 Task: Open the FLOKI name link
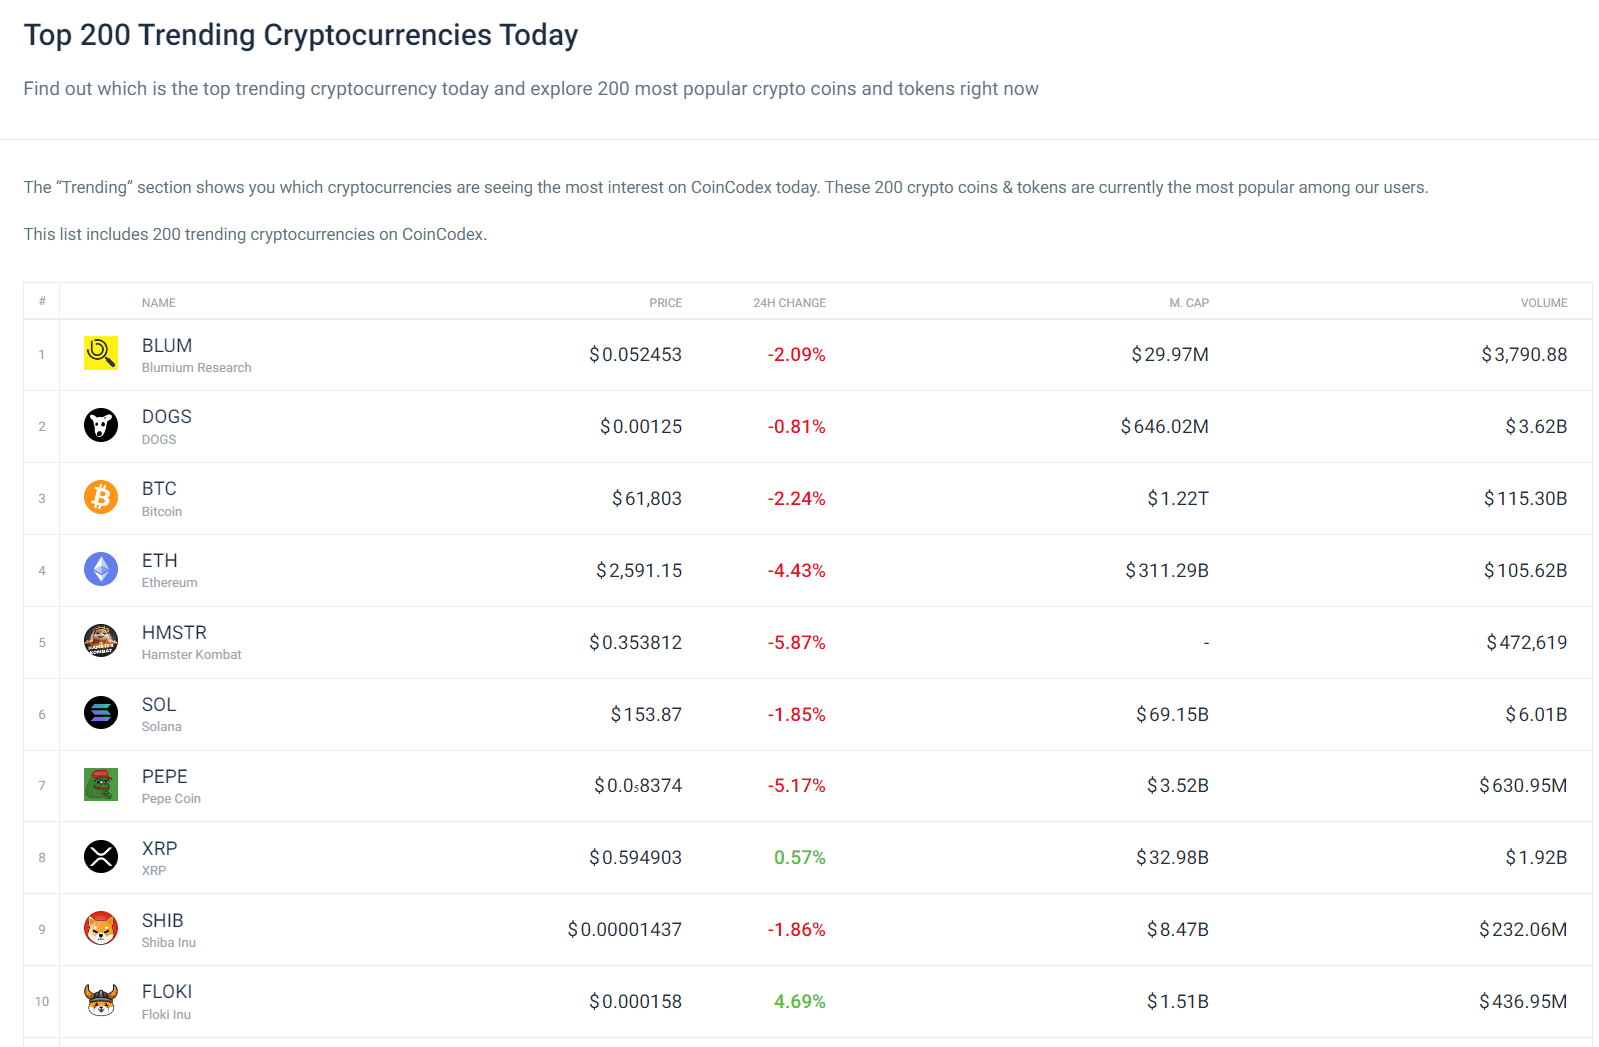[x=167, y=992]
